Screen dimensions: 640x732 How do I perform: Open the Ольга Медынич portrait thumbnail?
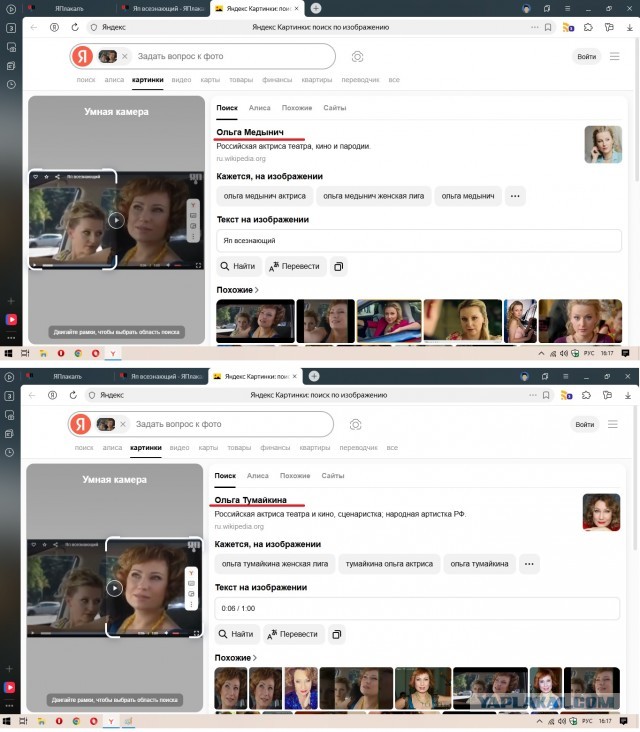point(603,144)
